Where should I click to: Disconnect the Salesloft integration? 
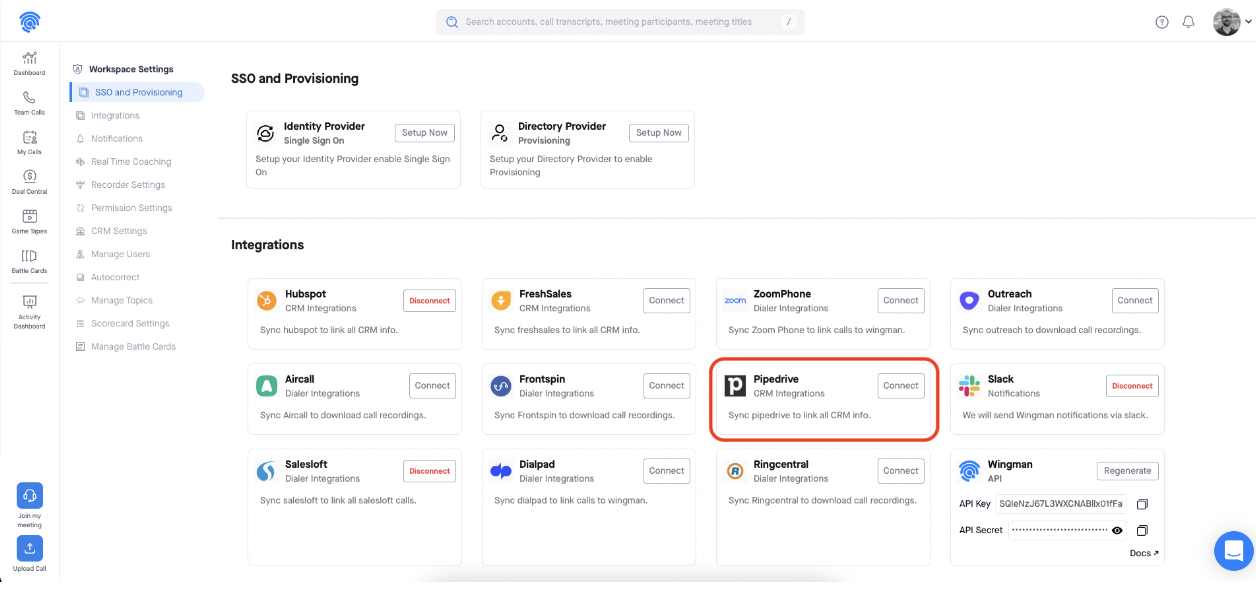[430, 470]
